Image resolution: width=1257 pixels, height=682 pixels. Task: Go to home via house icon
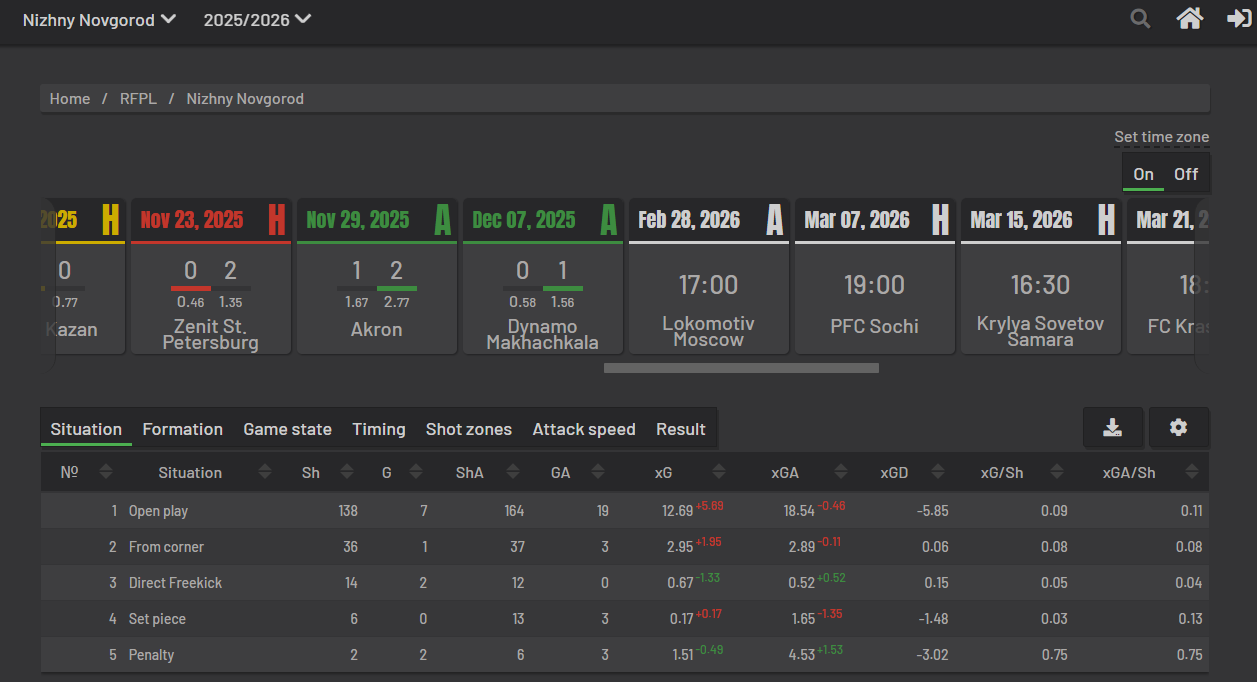coord(1189,19)
